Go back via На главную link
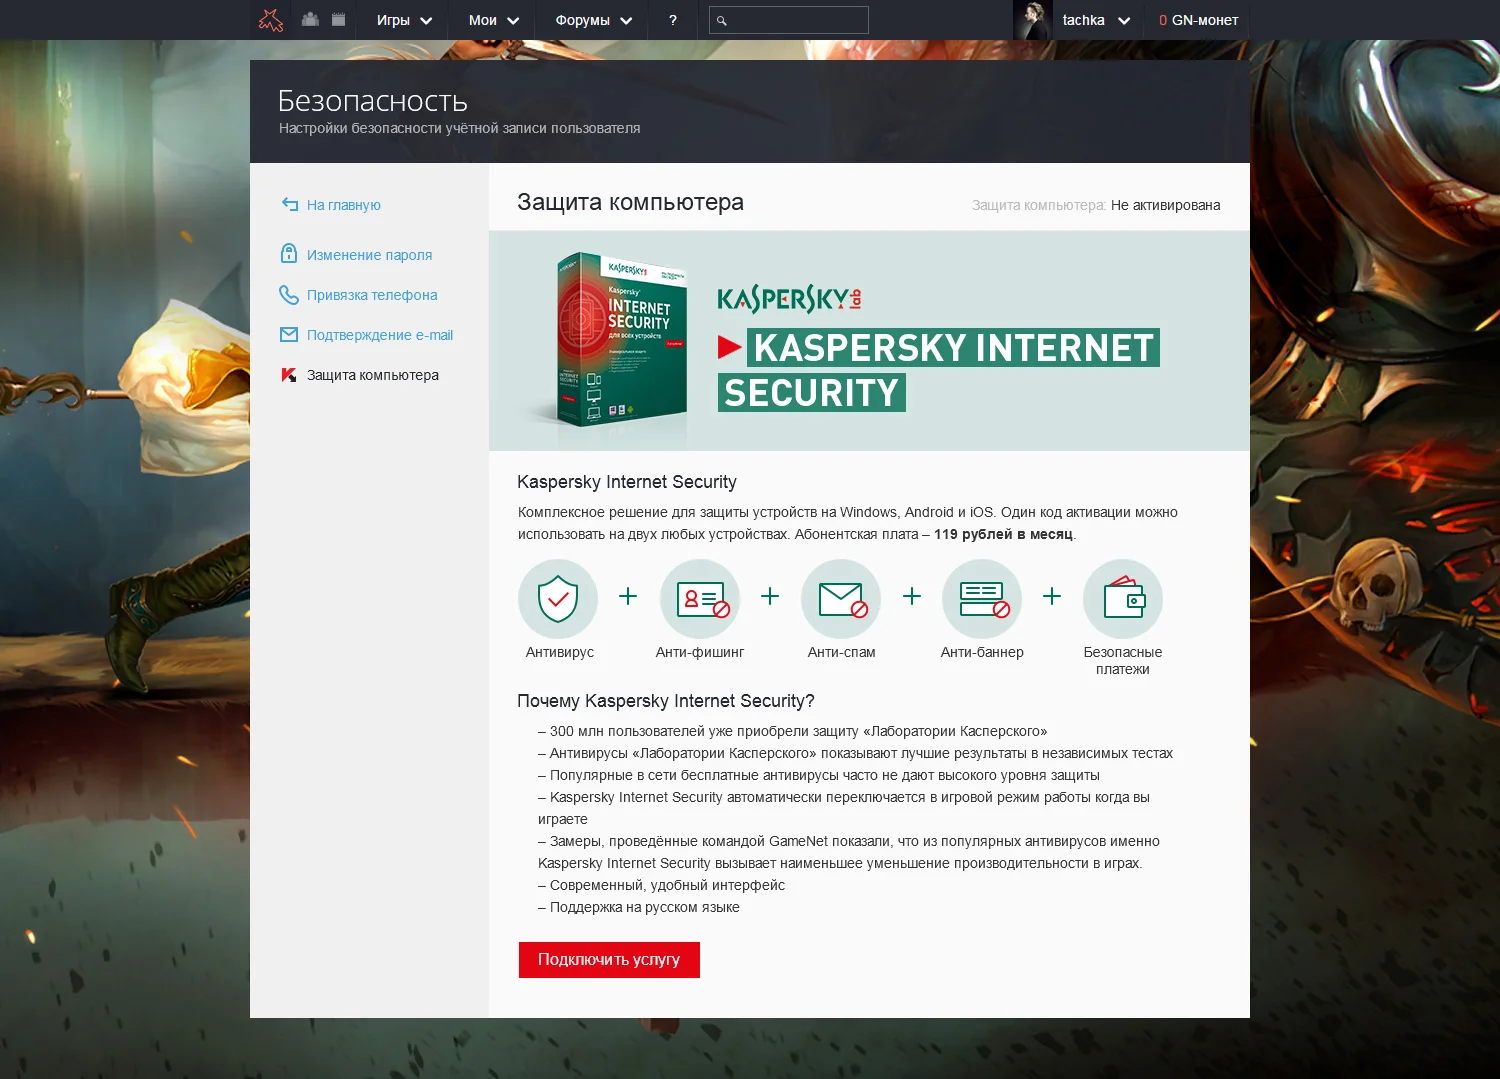 click(x=343, y=205)
